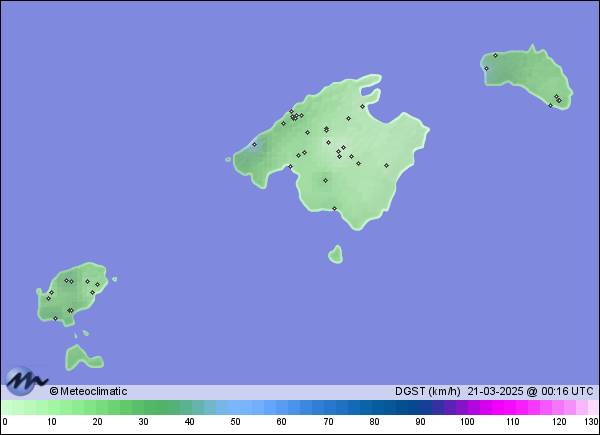Select the southernmost station marker on Mallorca
Image resolution: width=600 pixels, height=435 pixels.
335,208
